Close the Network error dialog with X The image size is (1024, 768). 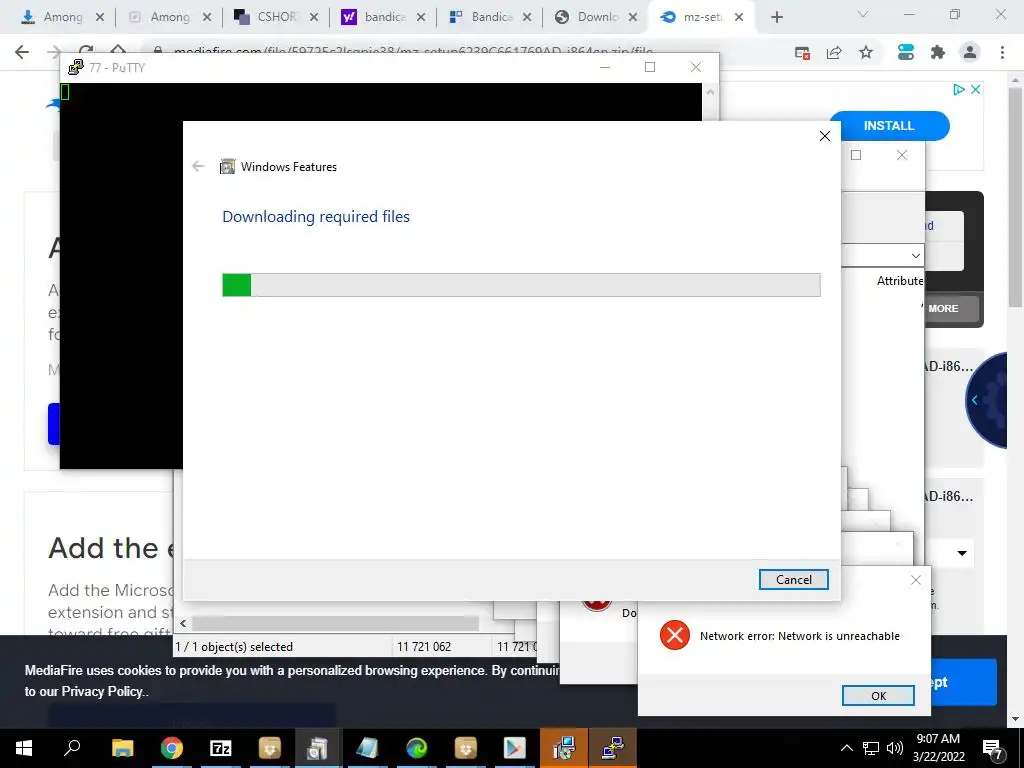point(916,580)
